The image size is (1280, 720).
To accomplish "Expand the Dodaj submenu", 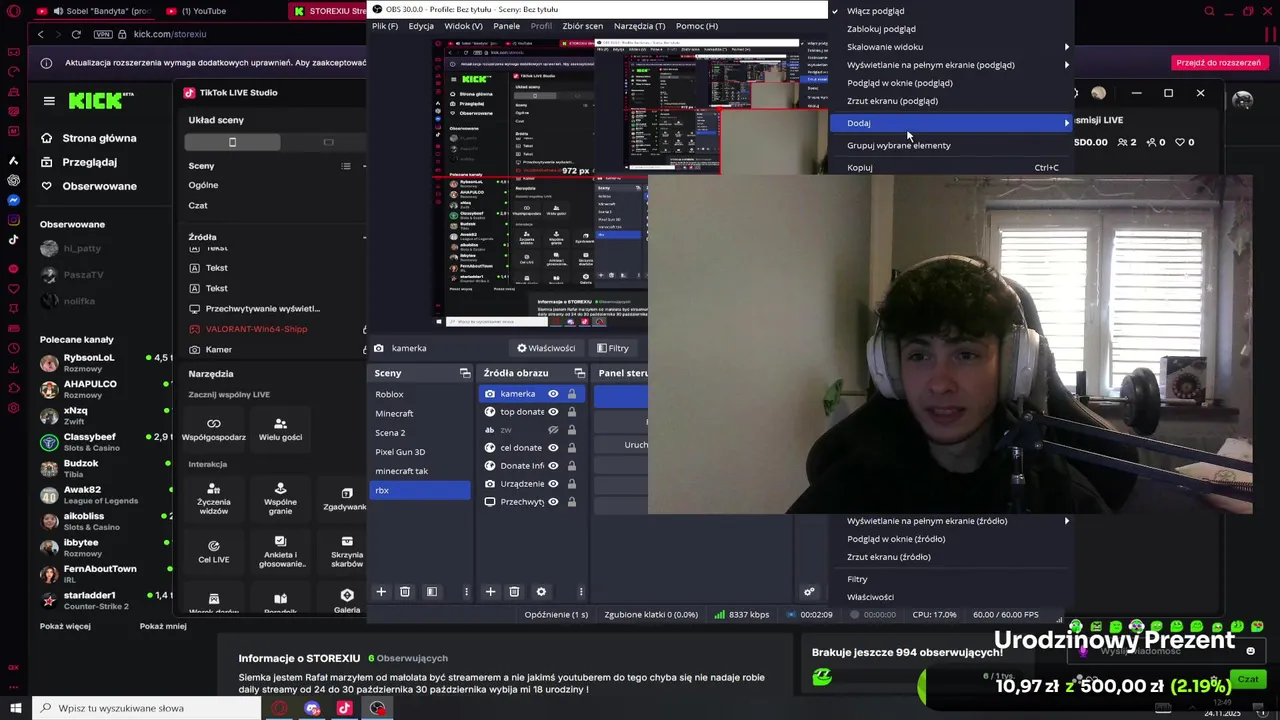I will click(951, 123).
